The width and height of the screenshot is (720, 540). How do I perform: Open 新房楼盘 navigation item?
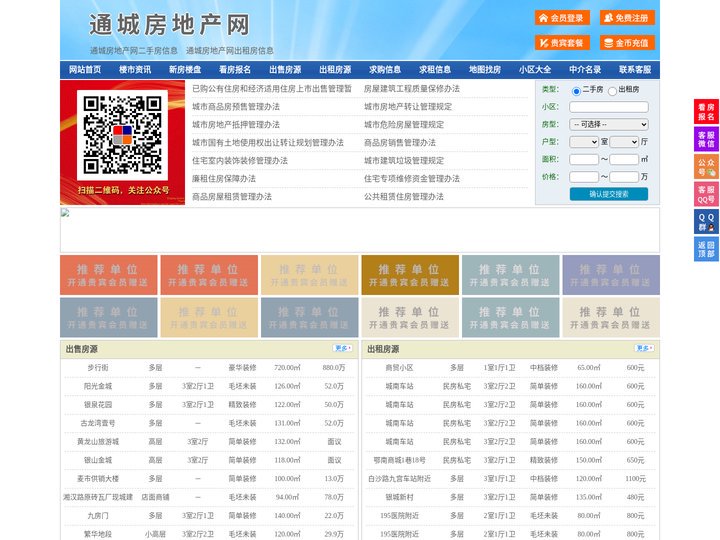click(185, 70)
